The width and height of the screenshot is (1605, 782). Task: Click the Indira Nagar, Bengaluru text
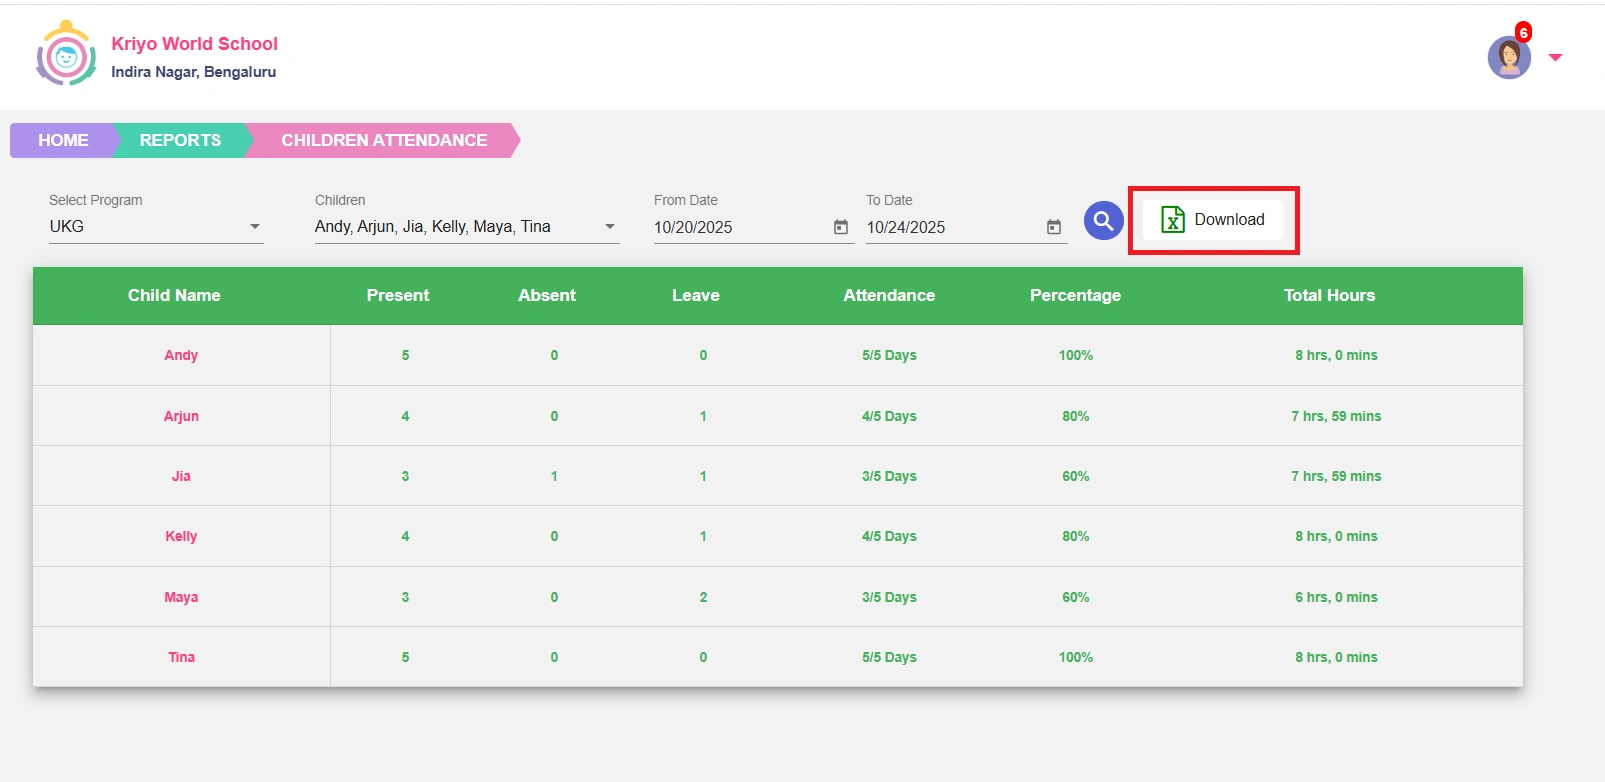pyautogui.click(x=193, y=72)
